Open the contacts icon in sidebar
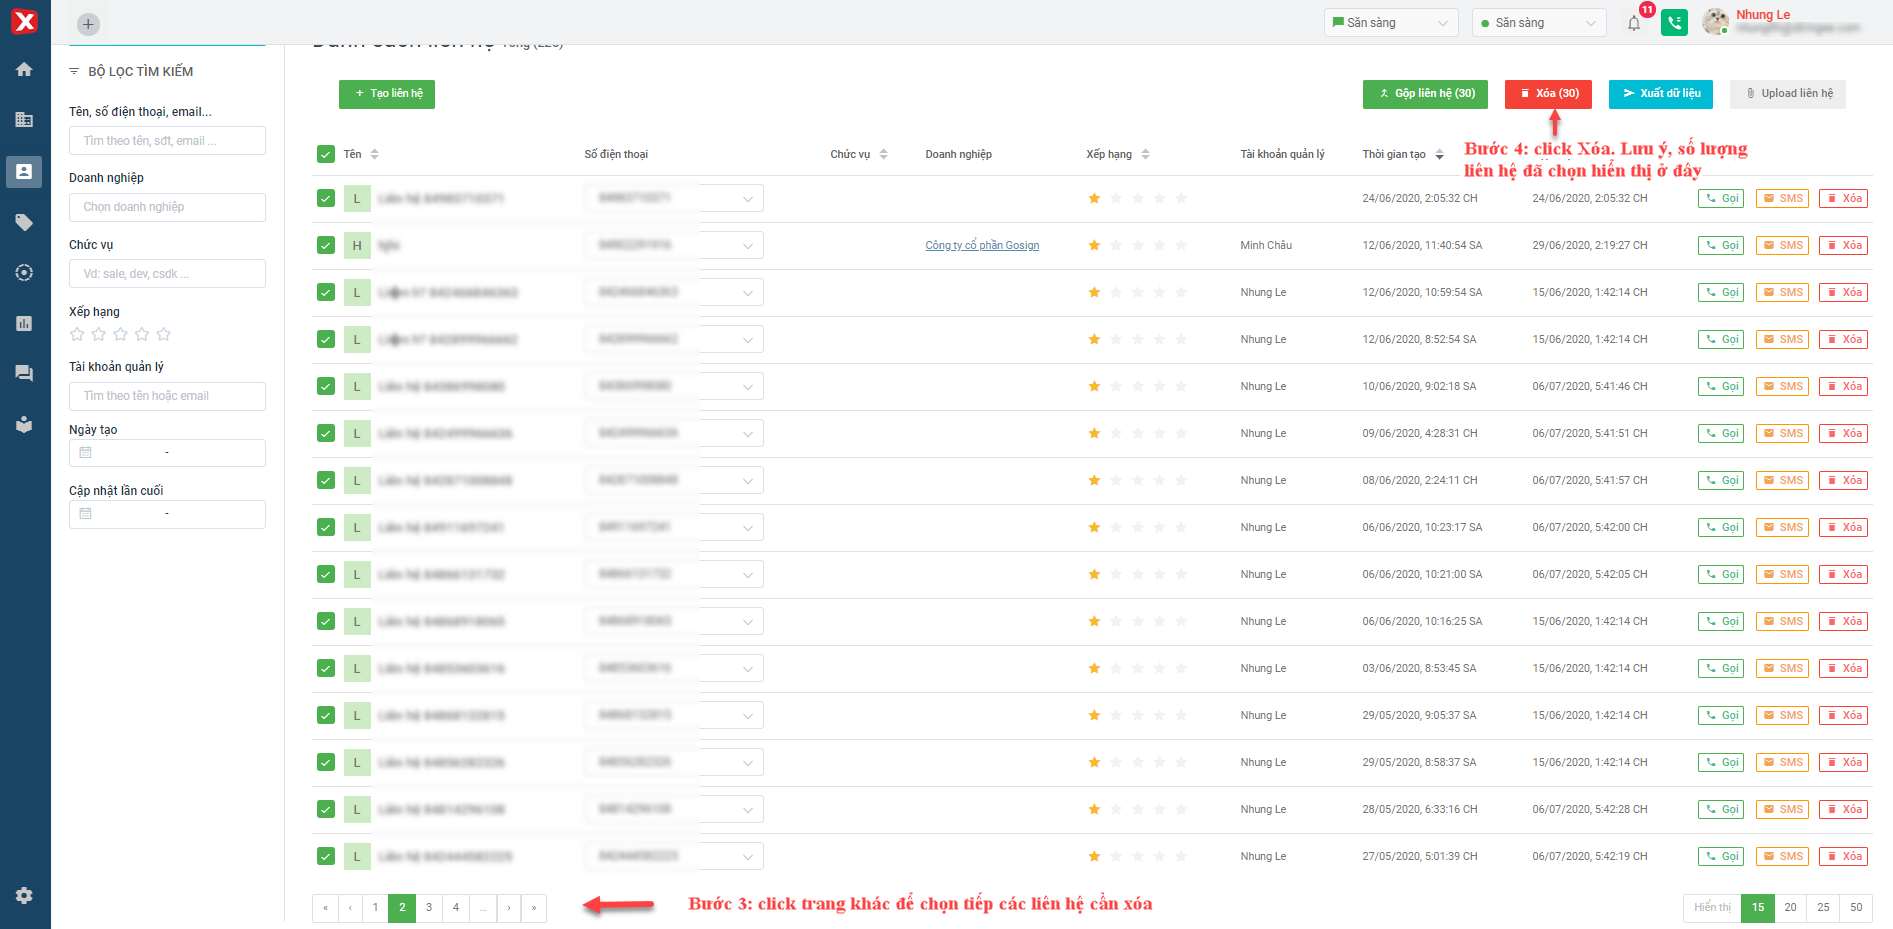The width and height of the screenshot is (1893, 929). (x=24, y=172)
